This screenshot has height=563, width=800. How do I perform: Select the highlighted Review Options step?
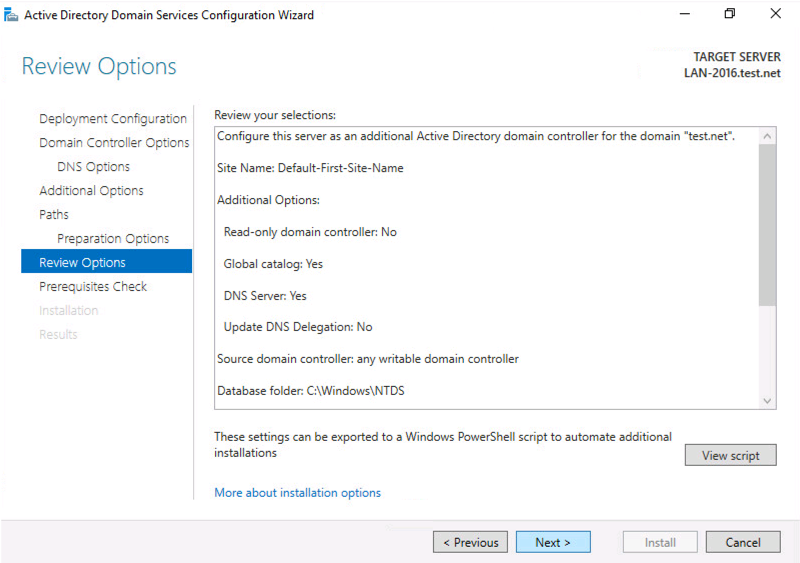point(106,261)
